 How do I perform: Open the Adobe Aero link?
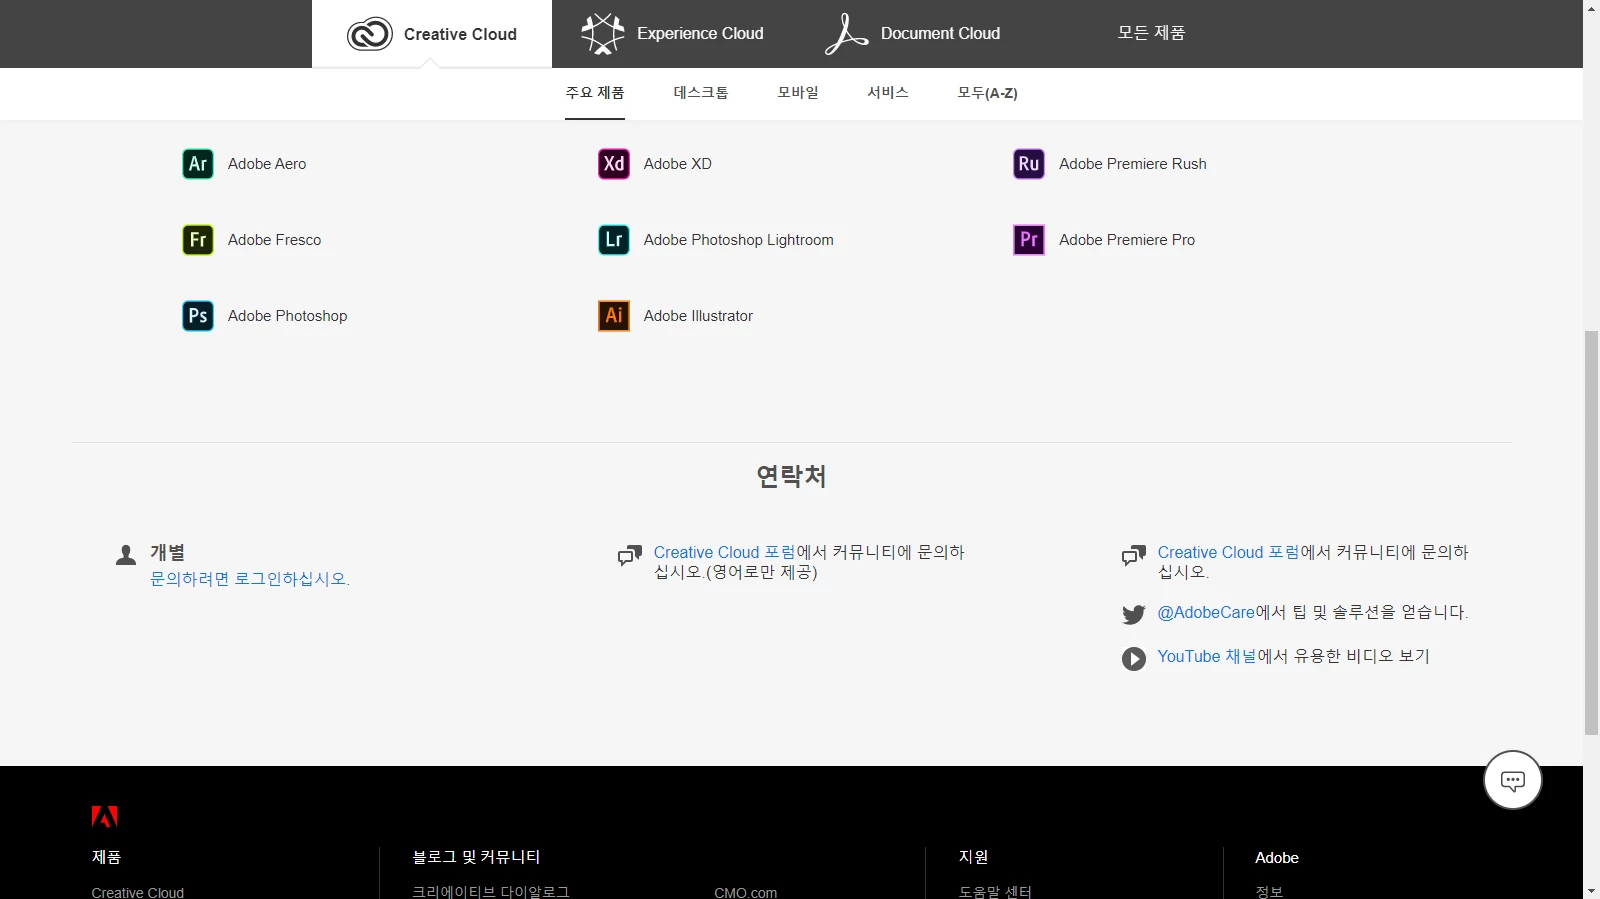pyautogui.click(x=267, y=164)
